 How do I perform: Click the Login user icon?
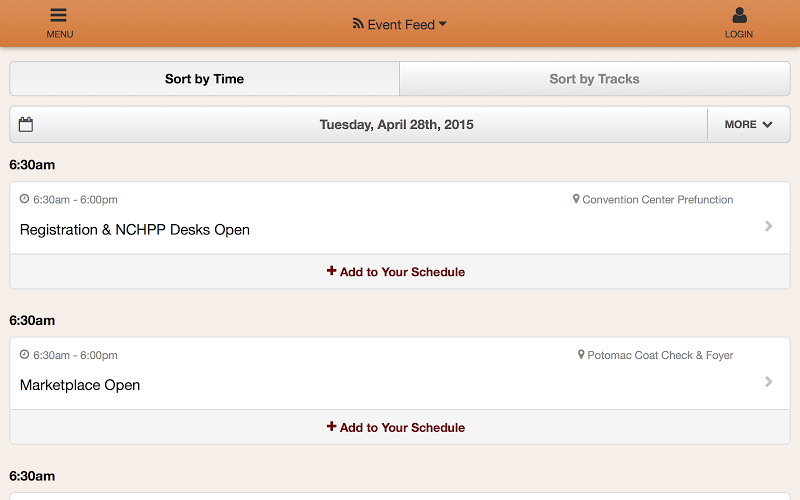pyautogui.click(x=739, y=16)
